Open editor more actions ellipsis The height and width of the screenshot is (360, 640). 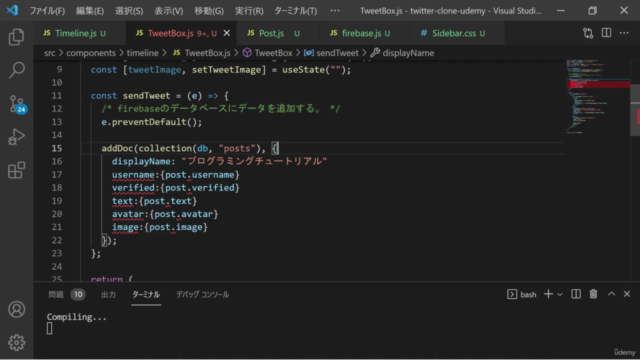(x=624, y=33)
